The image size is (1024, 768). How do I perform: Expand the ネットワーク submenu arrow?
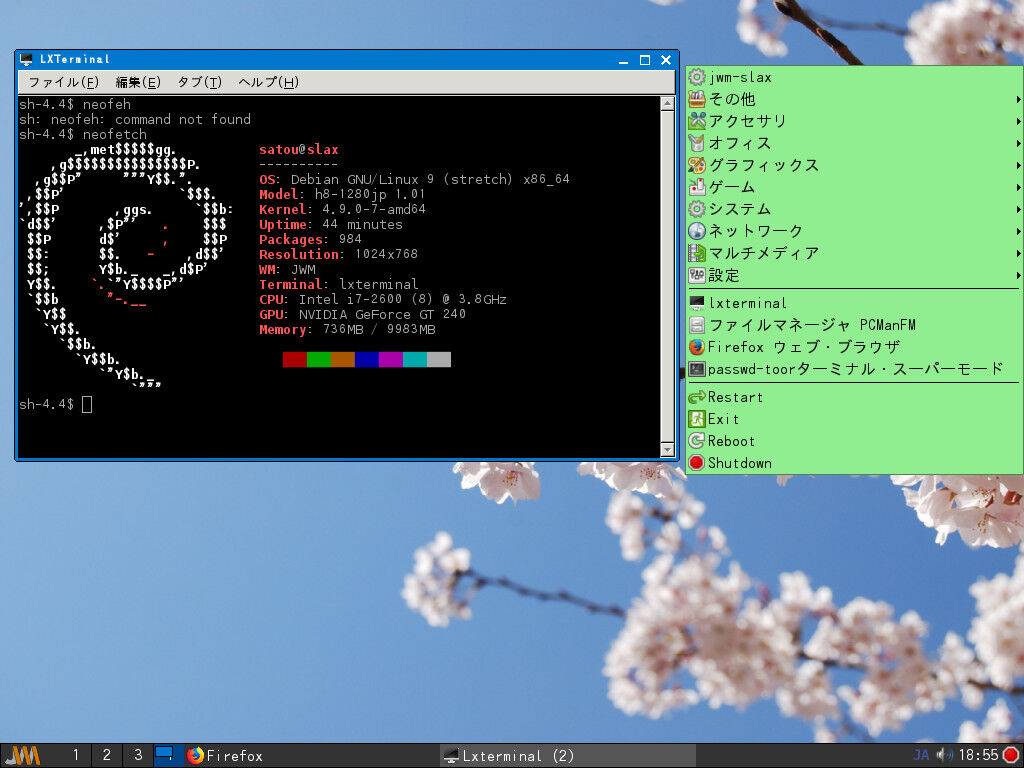click(1018, 231)
